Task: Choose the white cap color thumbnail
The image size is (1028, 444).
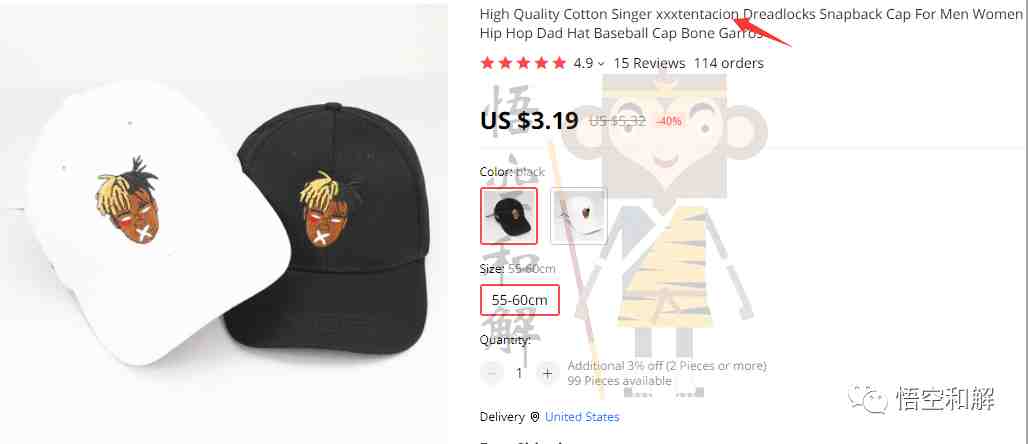Action: (578, 216)
